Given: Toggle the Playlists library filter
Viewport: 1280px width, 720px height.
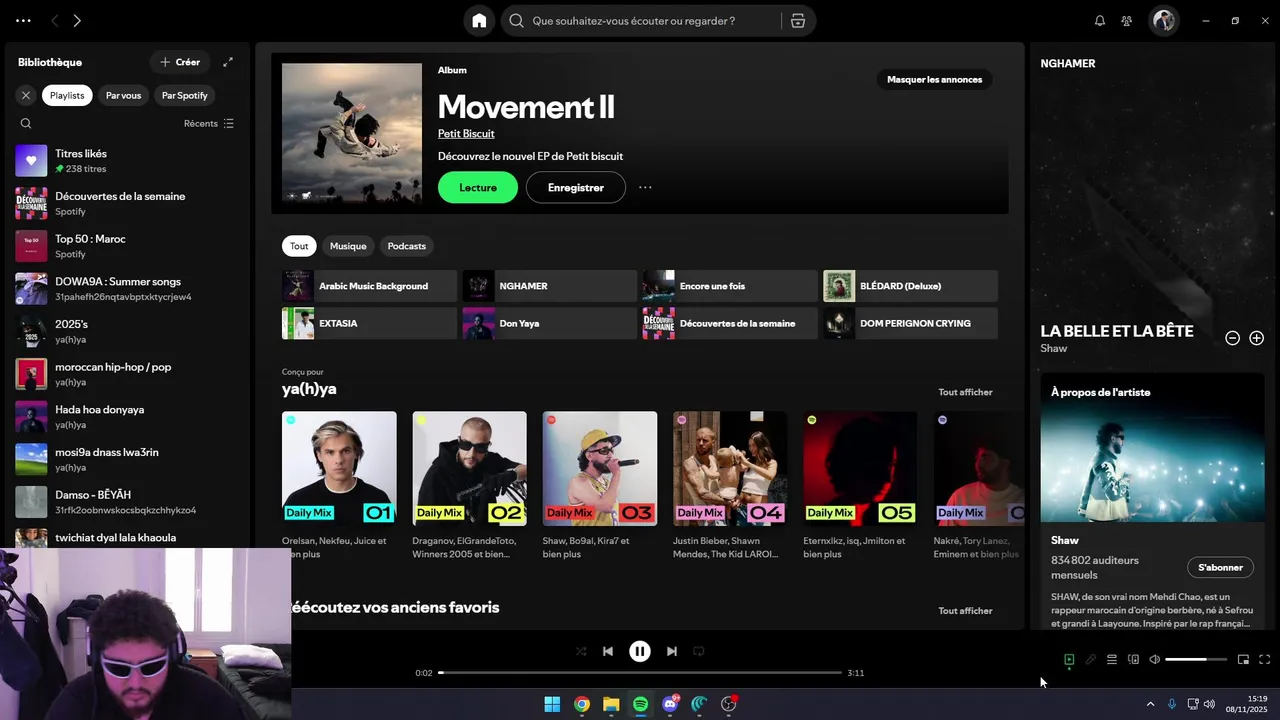Looking at the screenshot, I should coord(67,95).
